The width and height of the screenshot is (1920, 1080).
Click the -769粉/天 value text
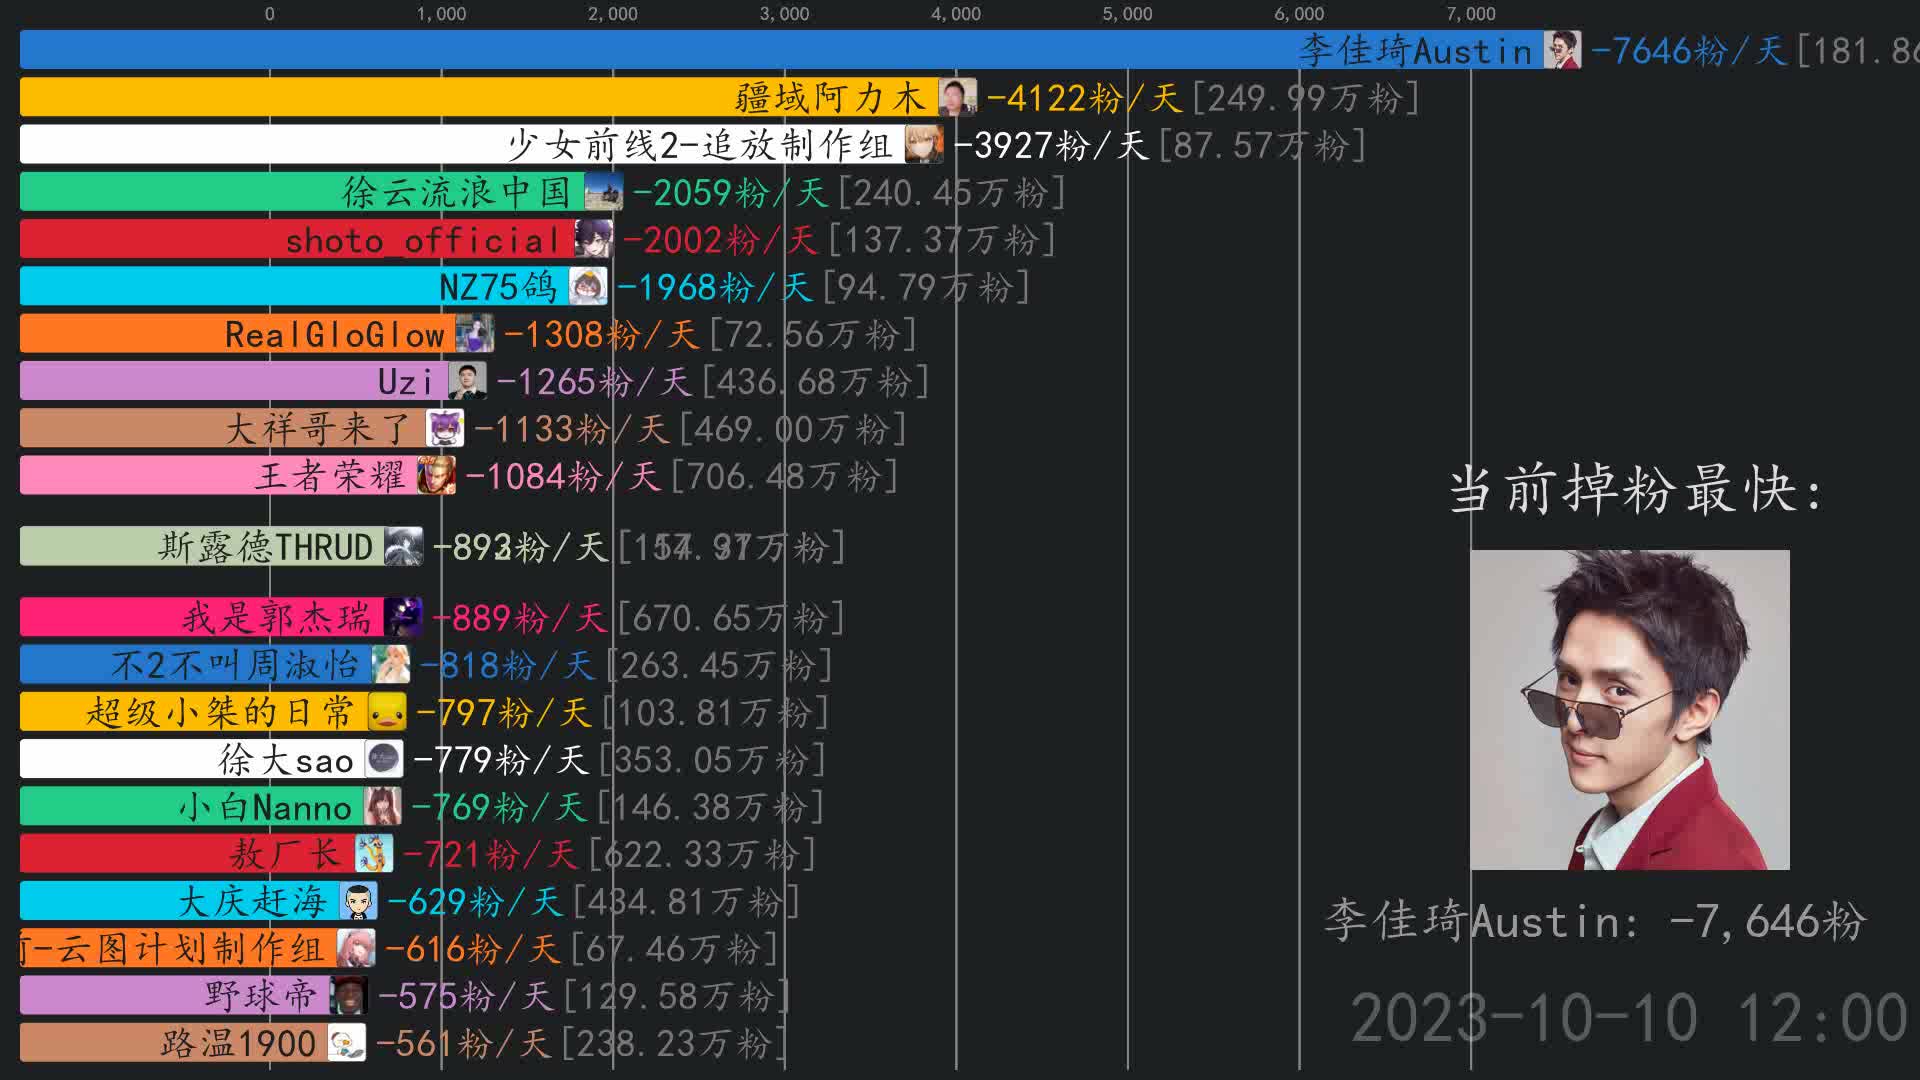[x=499, y=807]
